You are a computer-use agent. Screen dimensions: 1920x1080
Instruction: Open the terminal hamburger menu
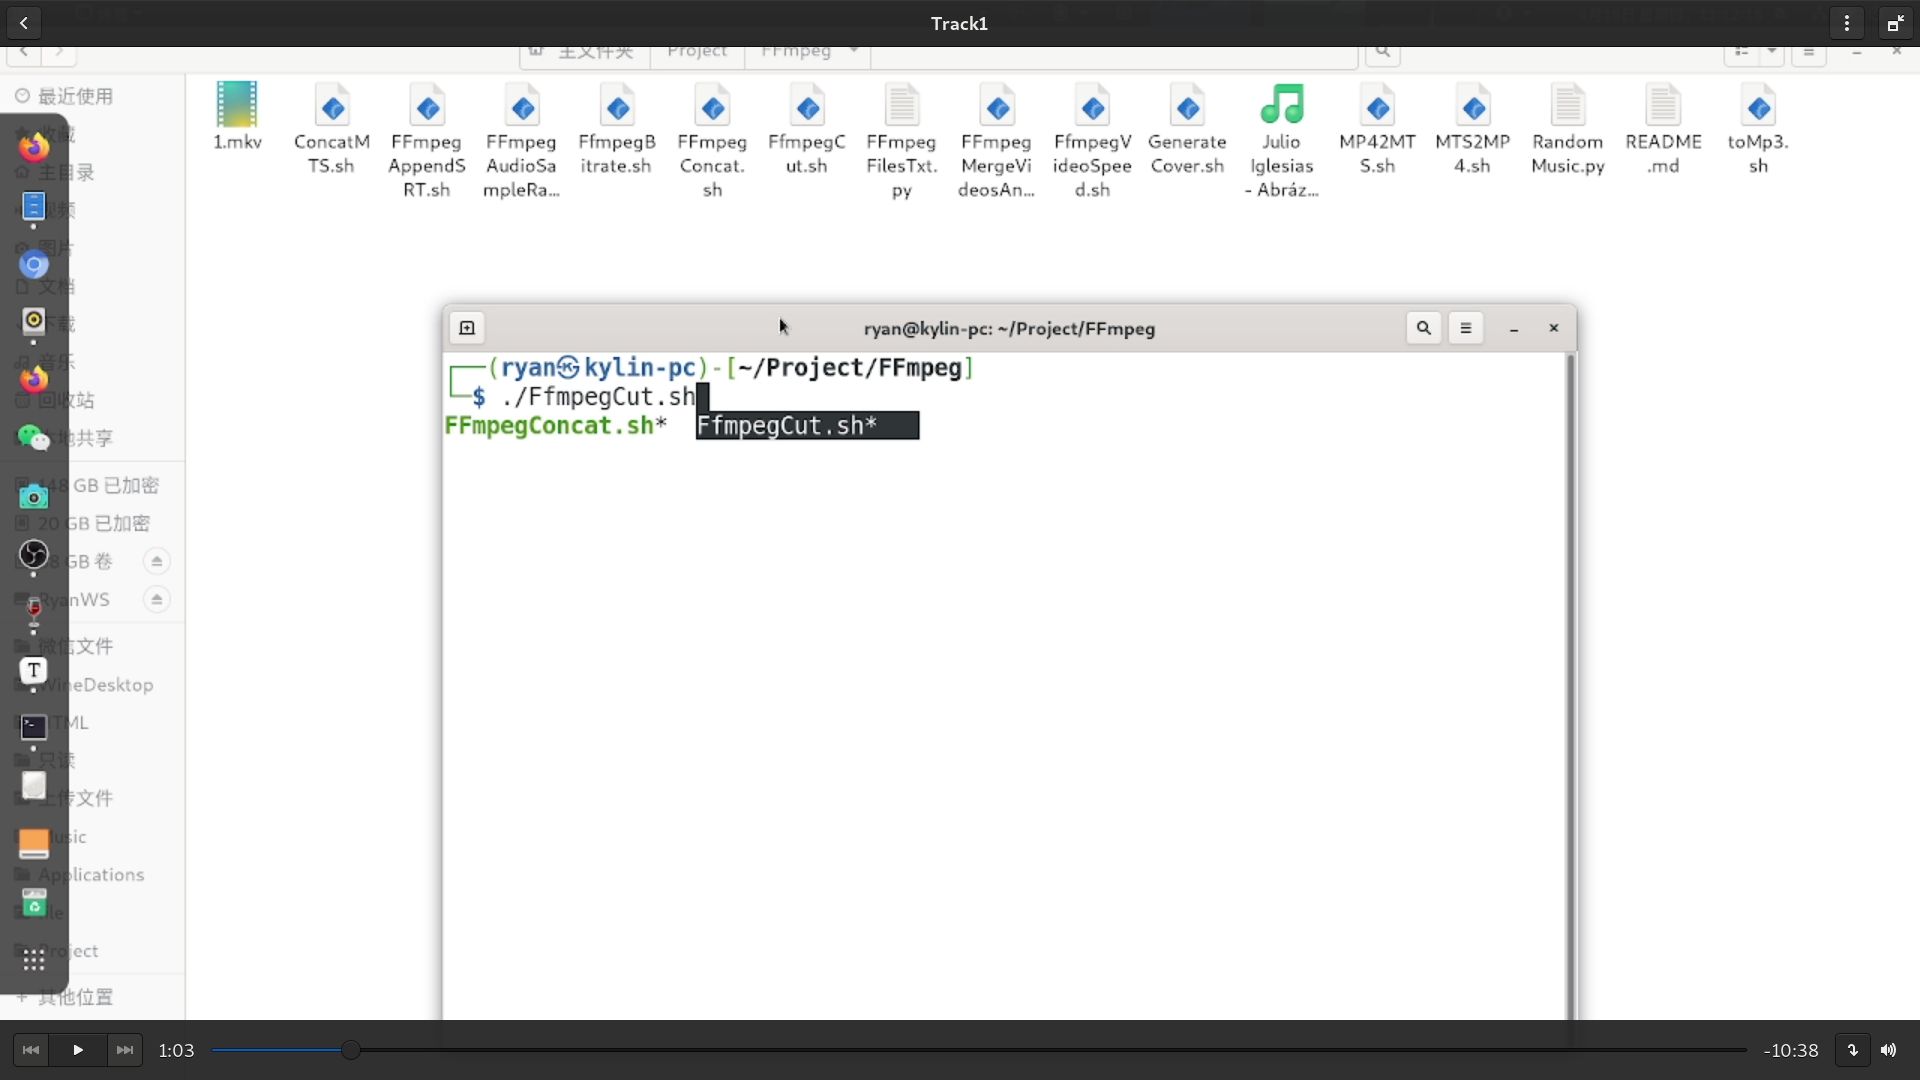(1466, 328)
